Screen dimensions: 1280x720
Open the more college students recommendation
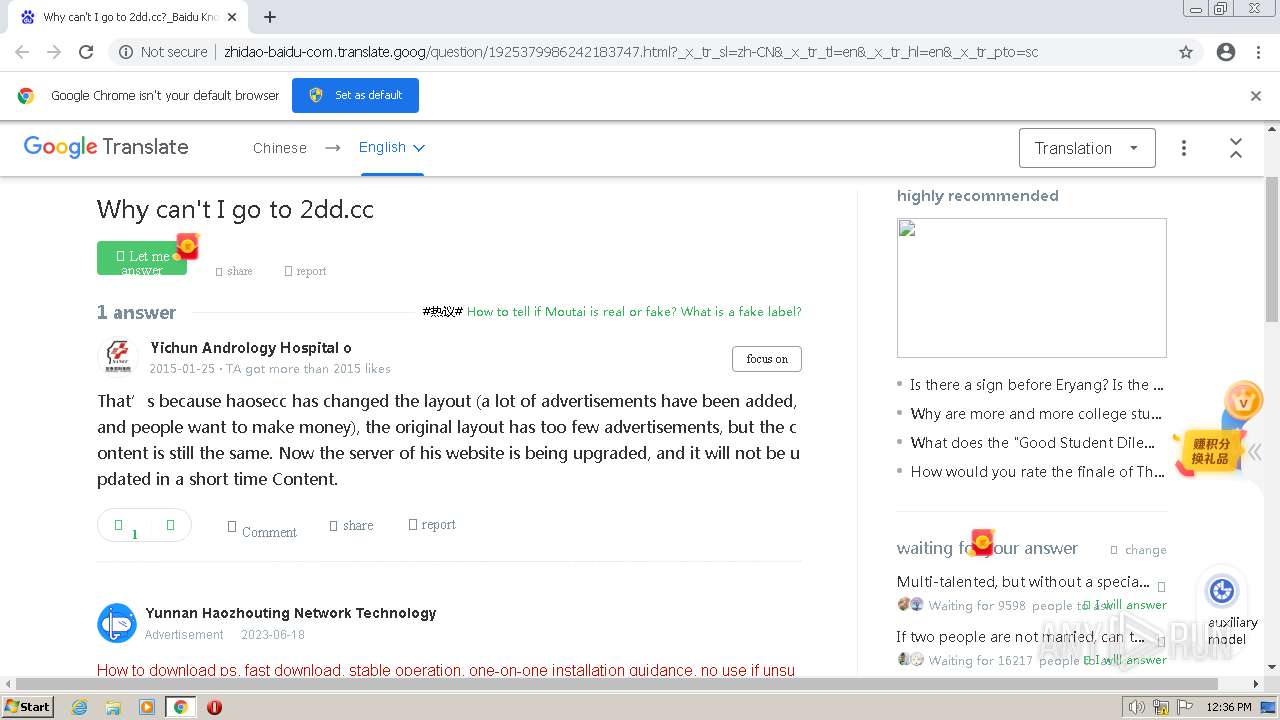[x=1037, y=414]
